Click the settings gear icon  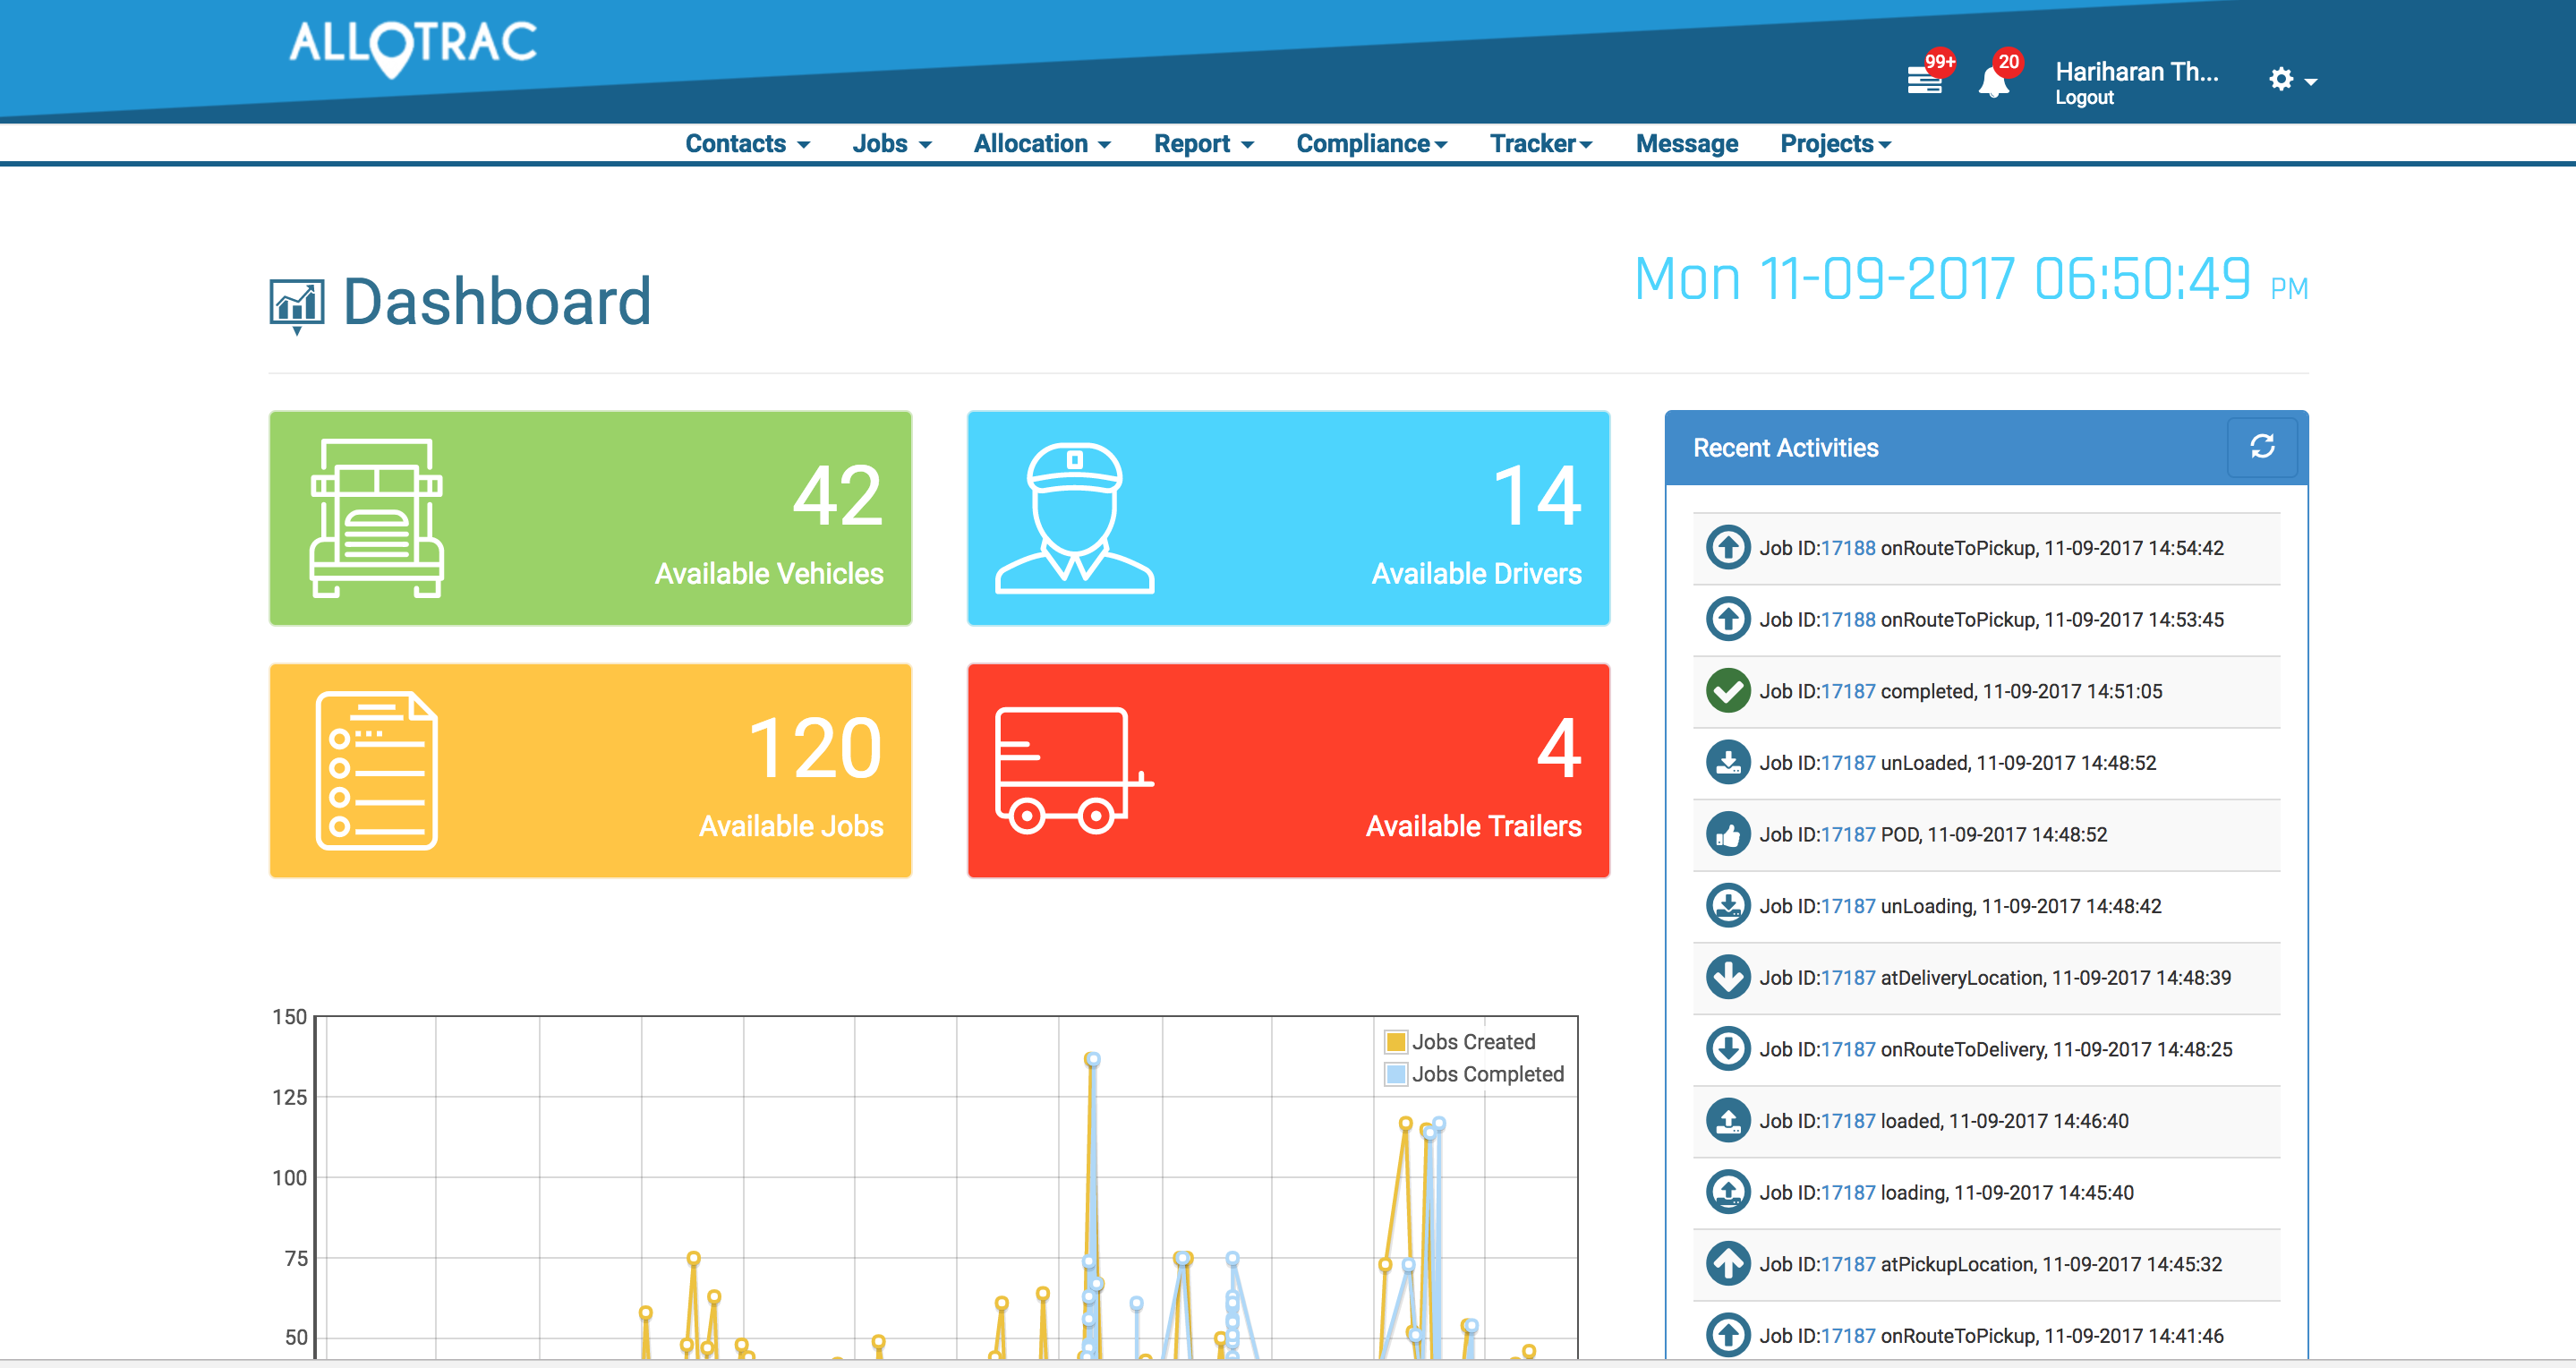coord(2281,79)
